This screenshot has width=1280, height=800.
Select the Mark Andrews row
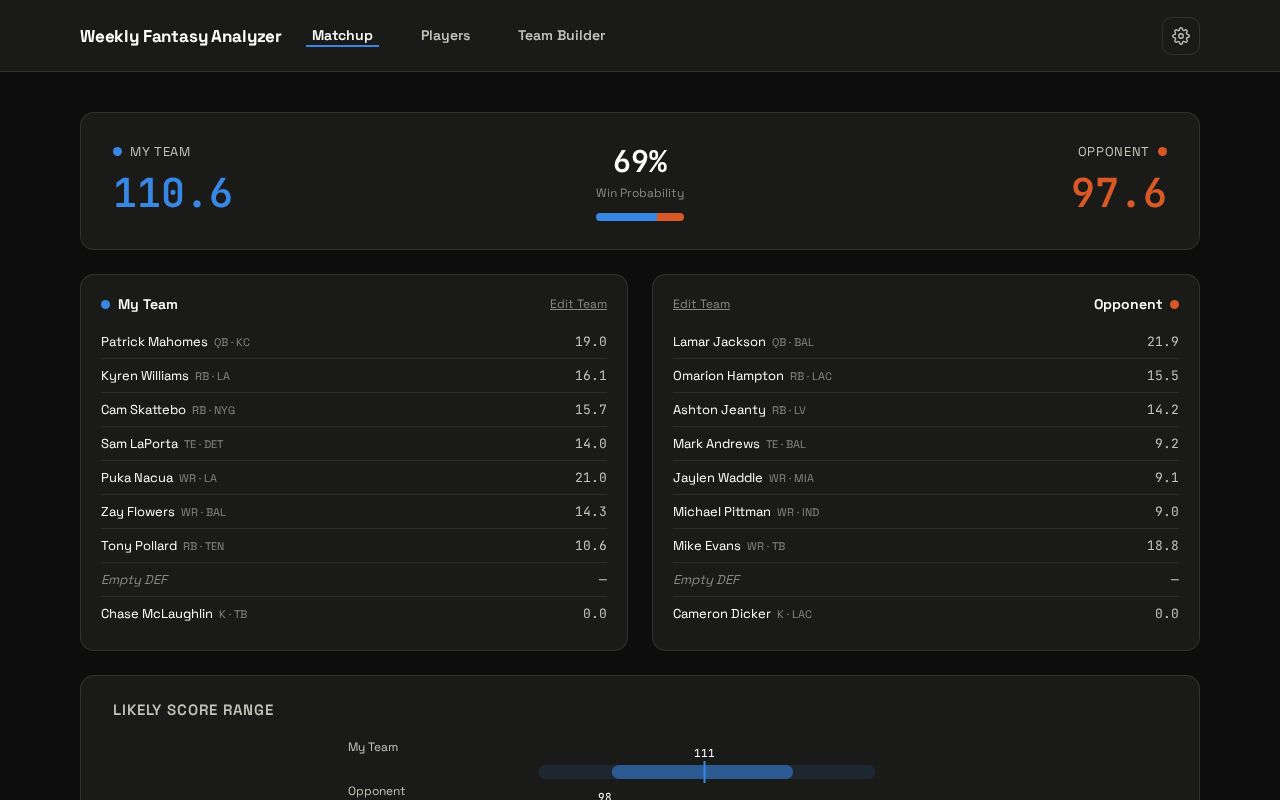pos(926,444)
